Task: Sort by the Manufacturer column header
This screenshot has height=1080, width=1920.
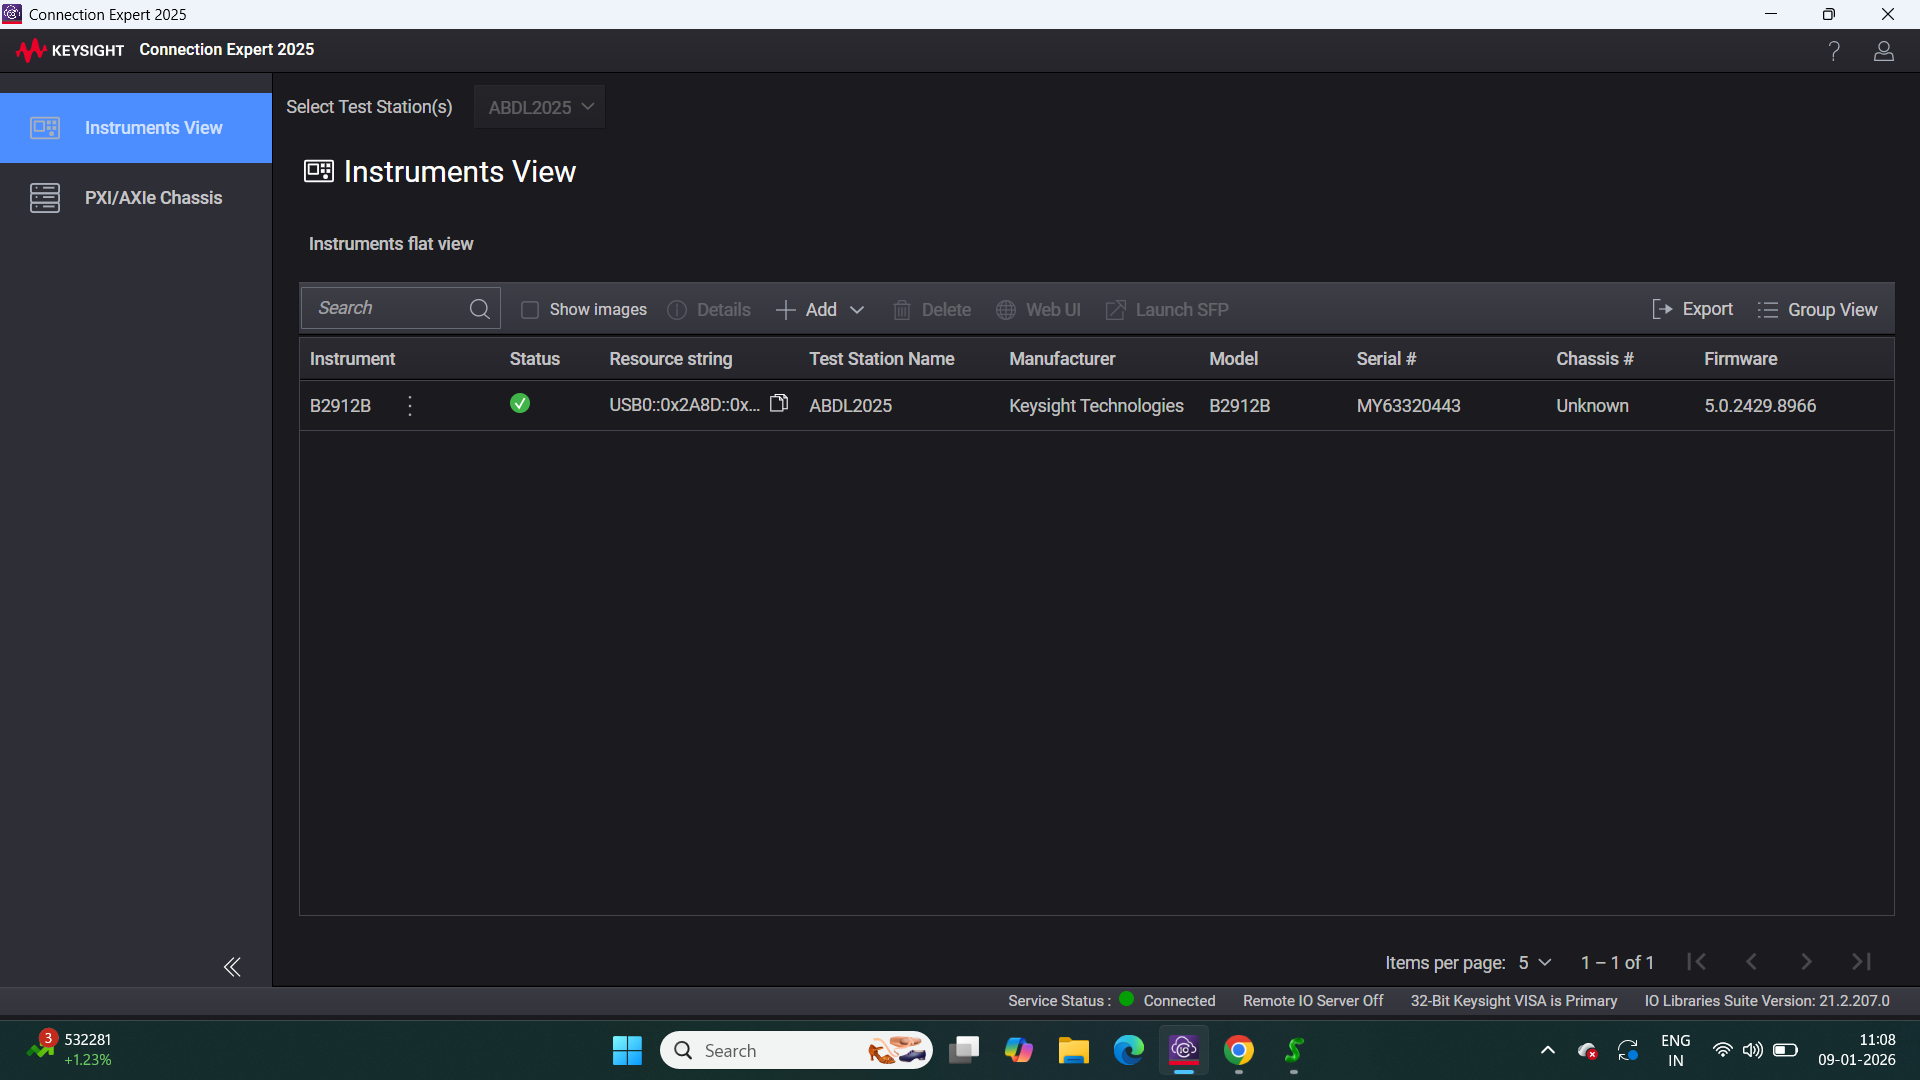Action: point(1061,359)
